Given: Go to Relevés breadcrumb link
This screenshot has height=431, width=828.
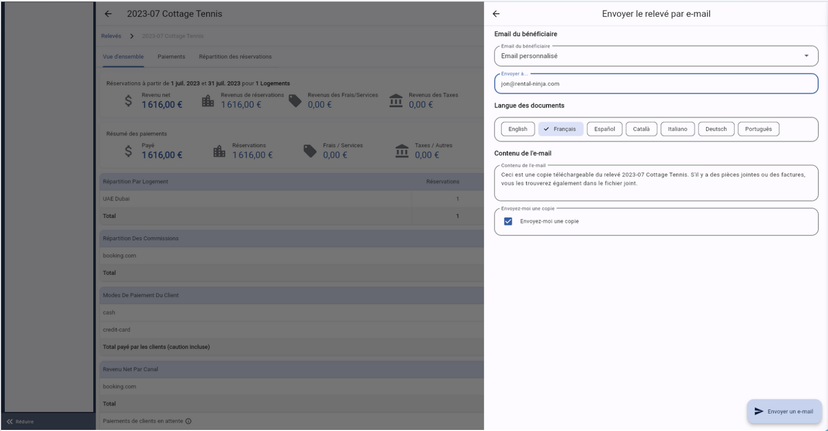Looking at the screenshot, I should coord(111,36).
